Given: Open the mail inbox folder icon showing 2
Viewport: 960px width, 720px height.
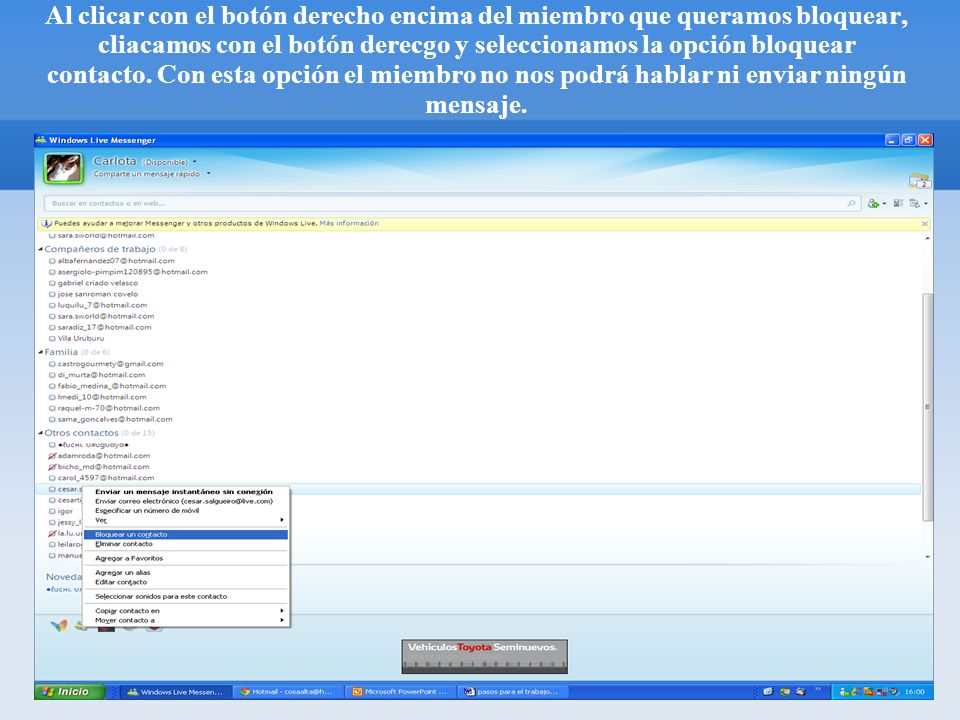Looking at the screenshot, I should (919, 181).
